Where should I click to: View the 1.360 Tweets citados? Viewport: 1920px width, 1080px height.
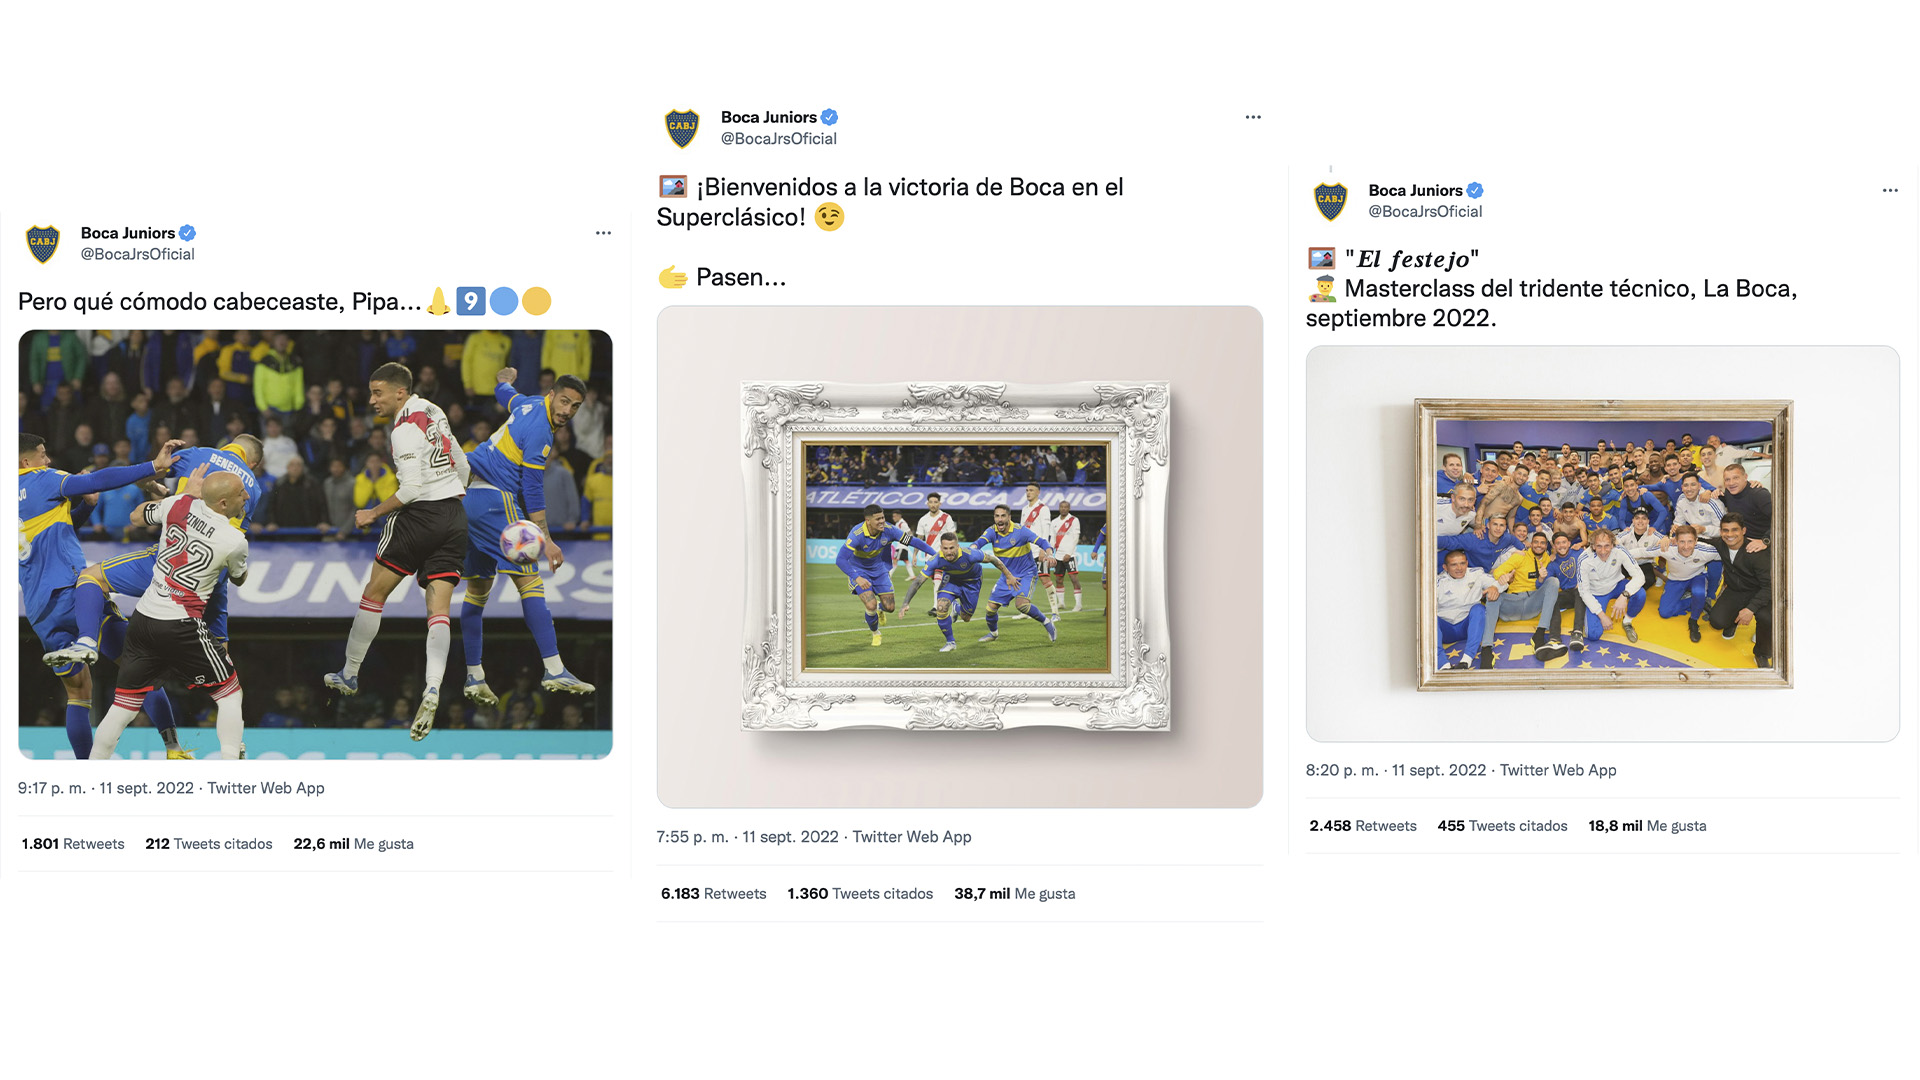click(x=860, y=894)
